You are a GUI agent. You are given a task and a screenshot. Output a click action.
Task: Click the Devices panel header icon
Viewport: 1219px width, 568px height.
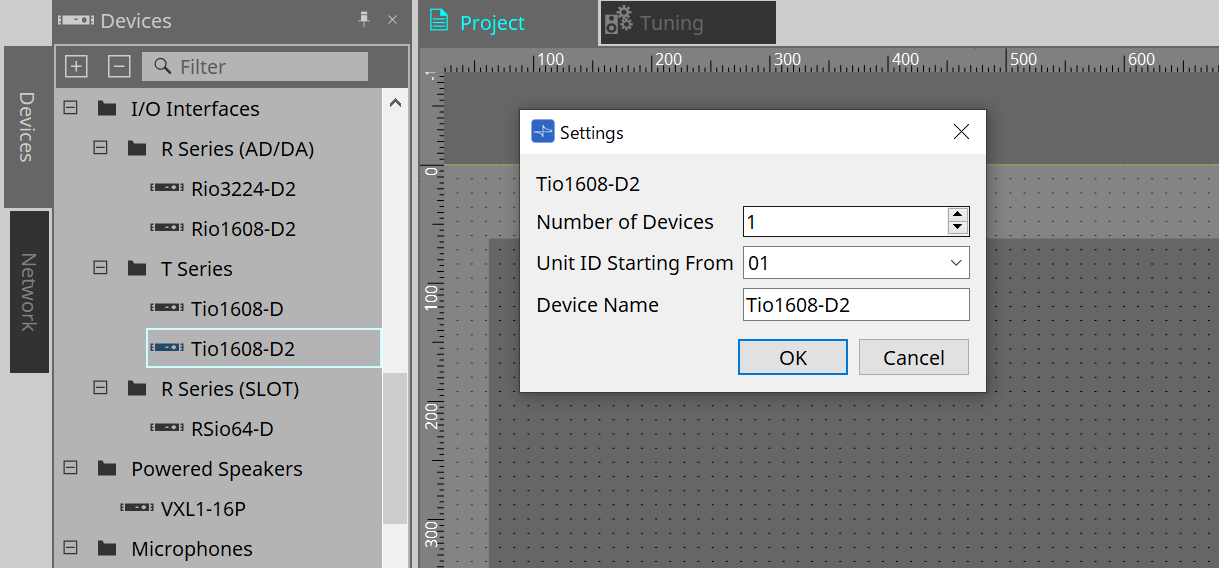pos(76,20)
